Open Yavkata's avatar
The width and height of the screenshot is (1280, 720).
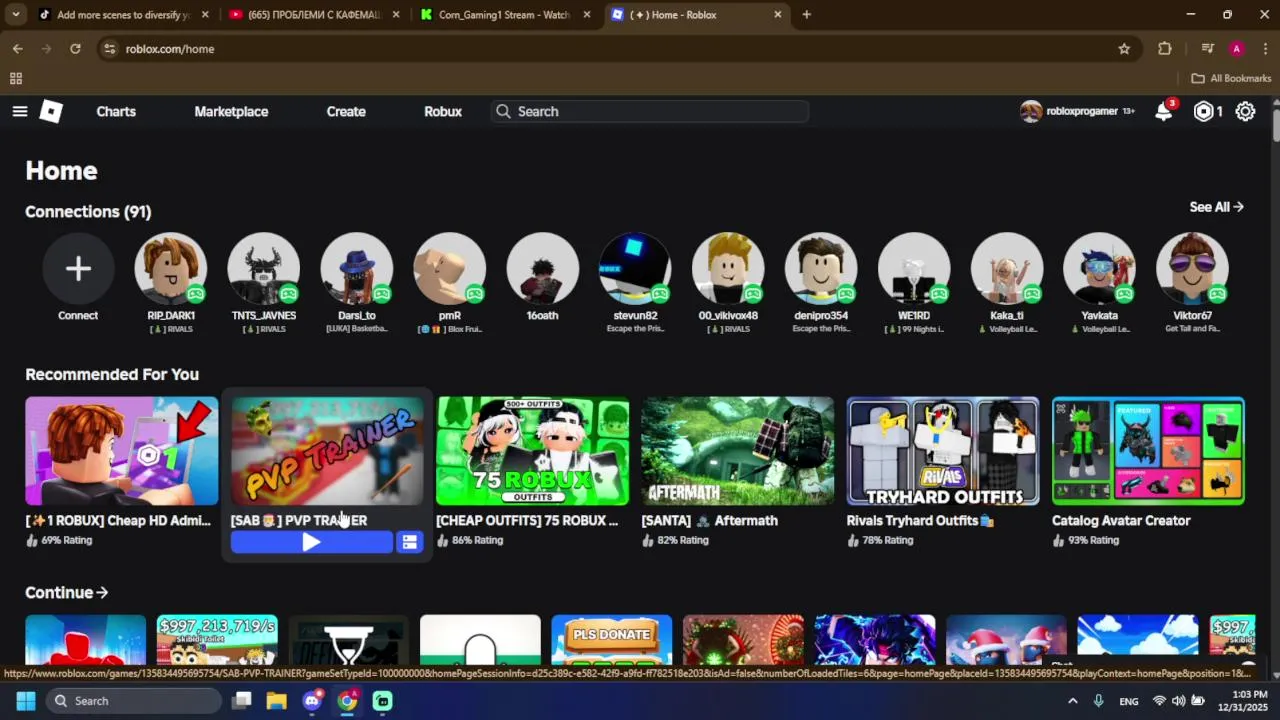(x=1100, y=268)
